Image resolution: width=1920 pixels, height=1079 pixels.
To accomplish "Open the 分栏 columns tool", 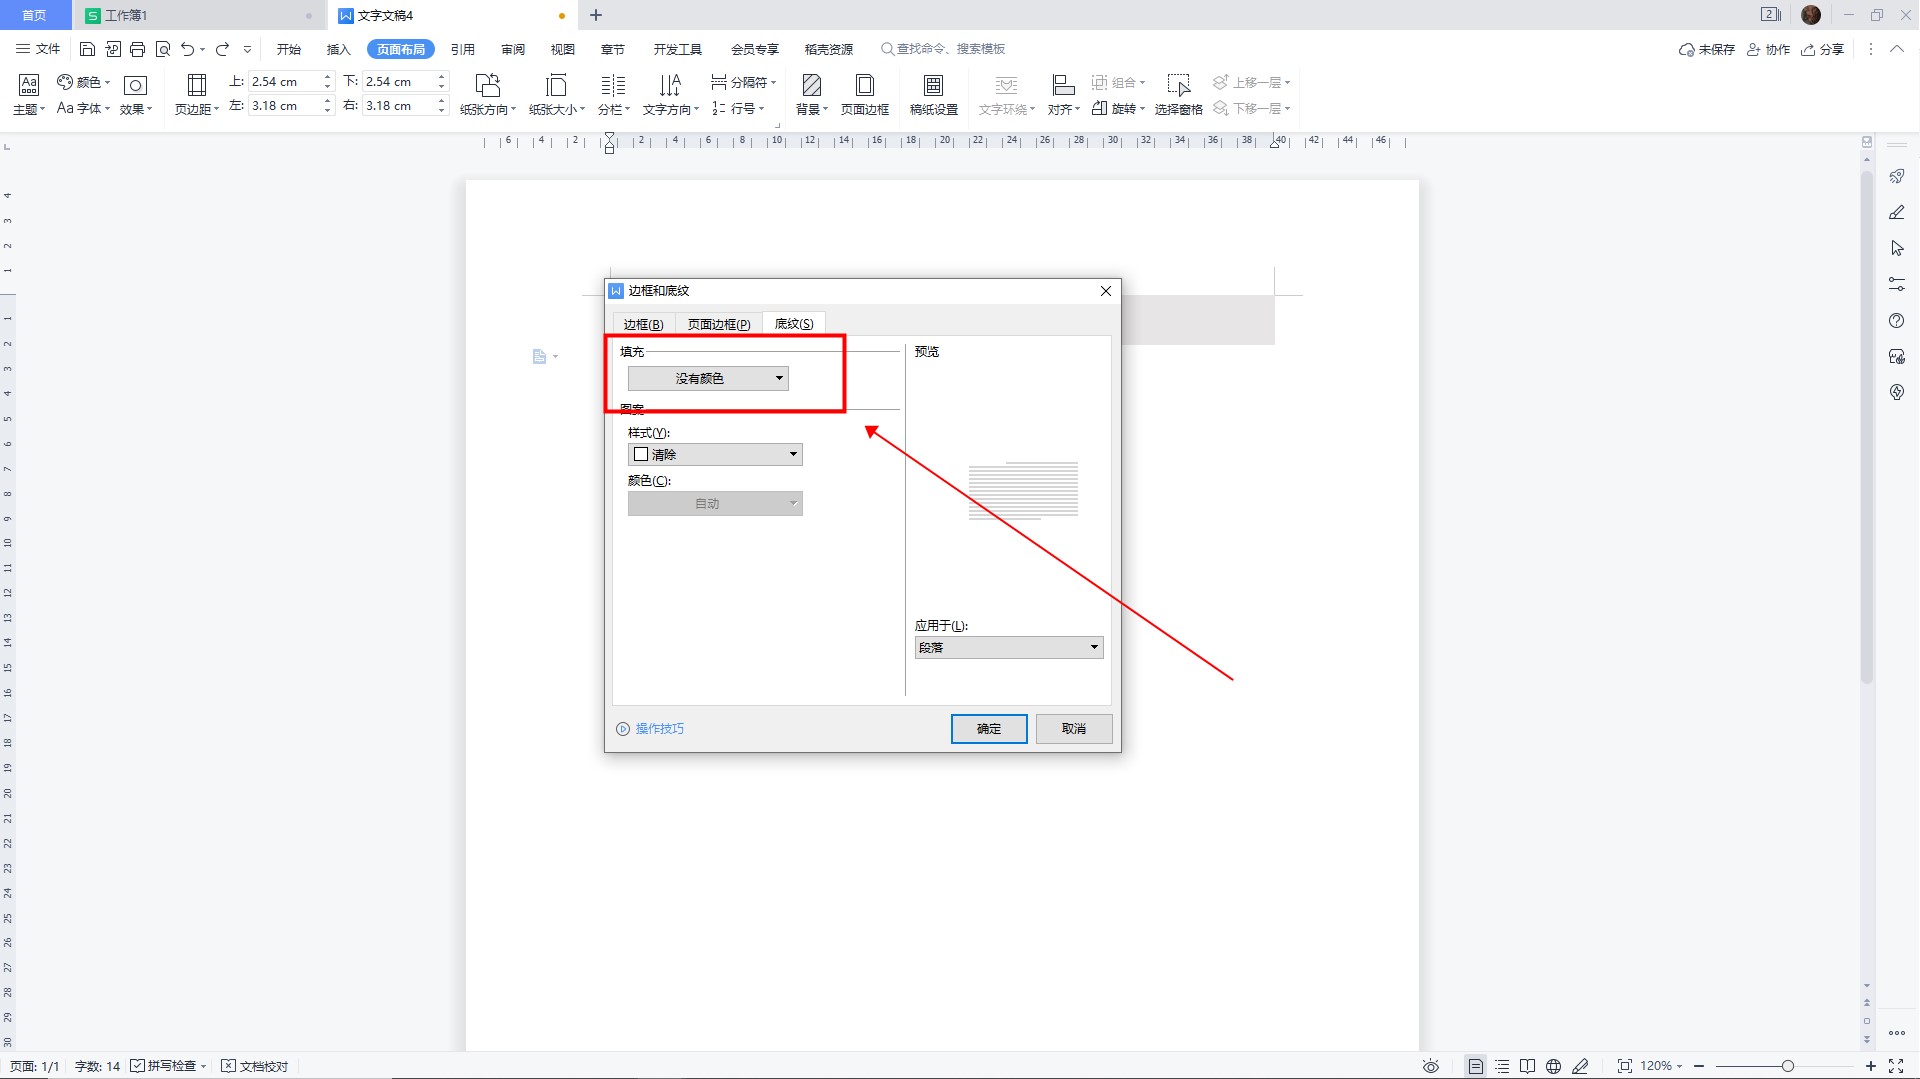I will pyautogui.click(x=613, y=86).
